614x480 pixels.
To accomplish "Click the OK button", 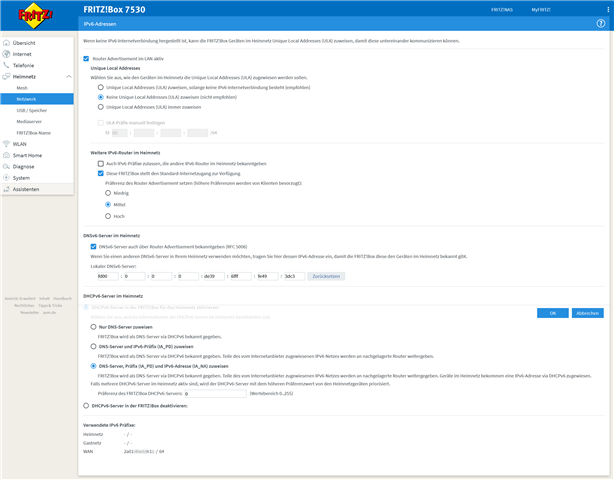I will (553, 313).
